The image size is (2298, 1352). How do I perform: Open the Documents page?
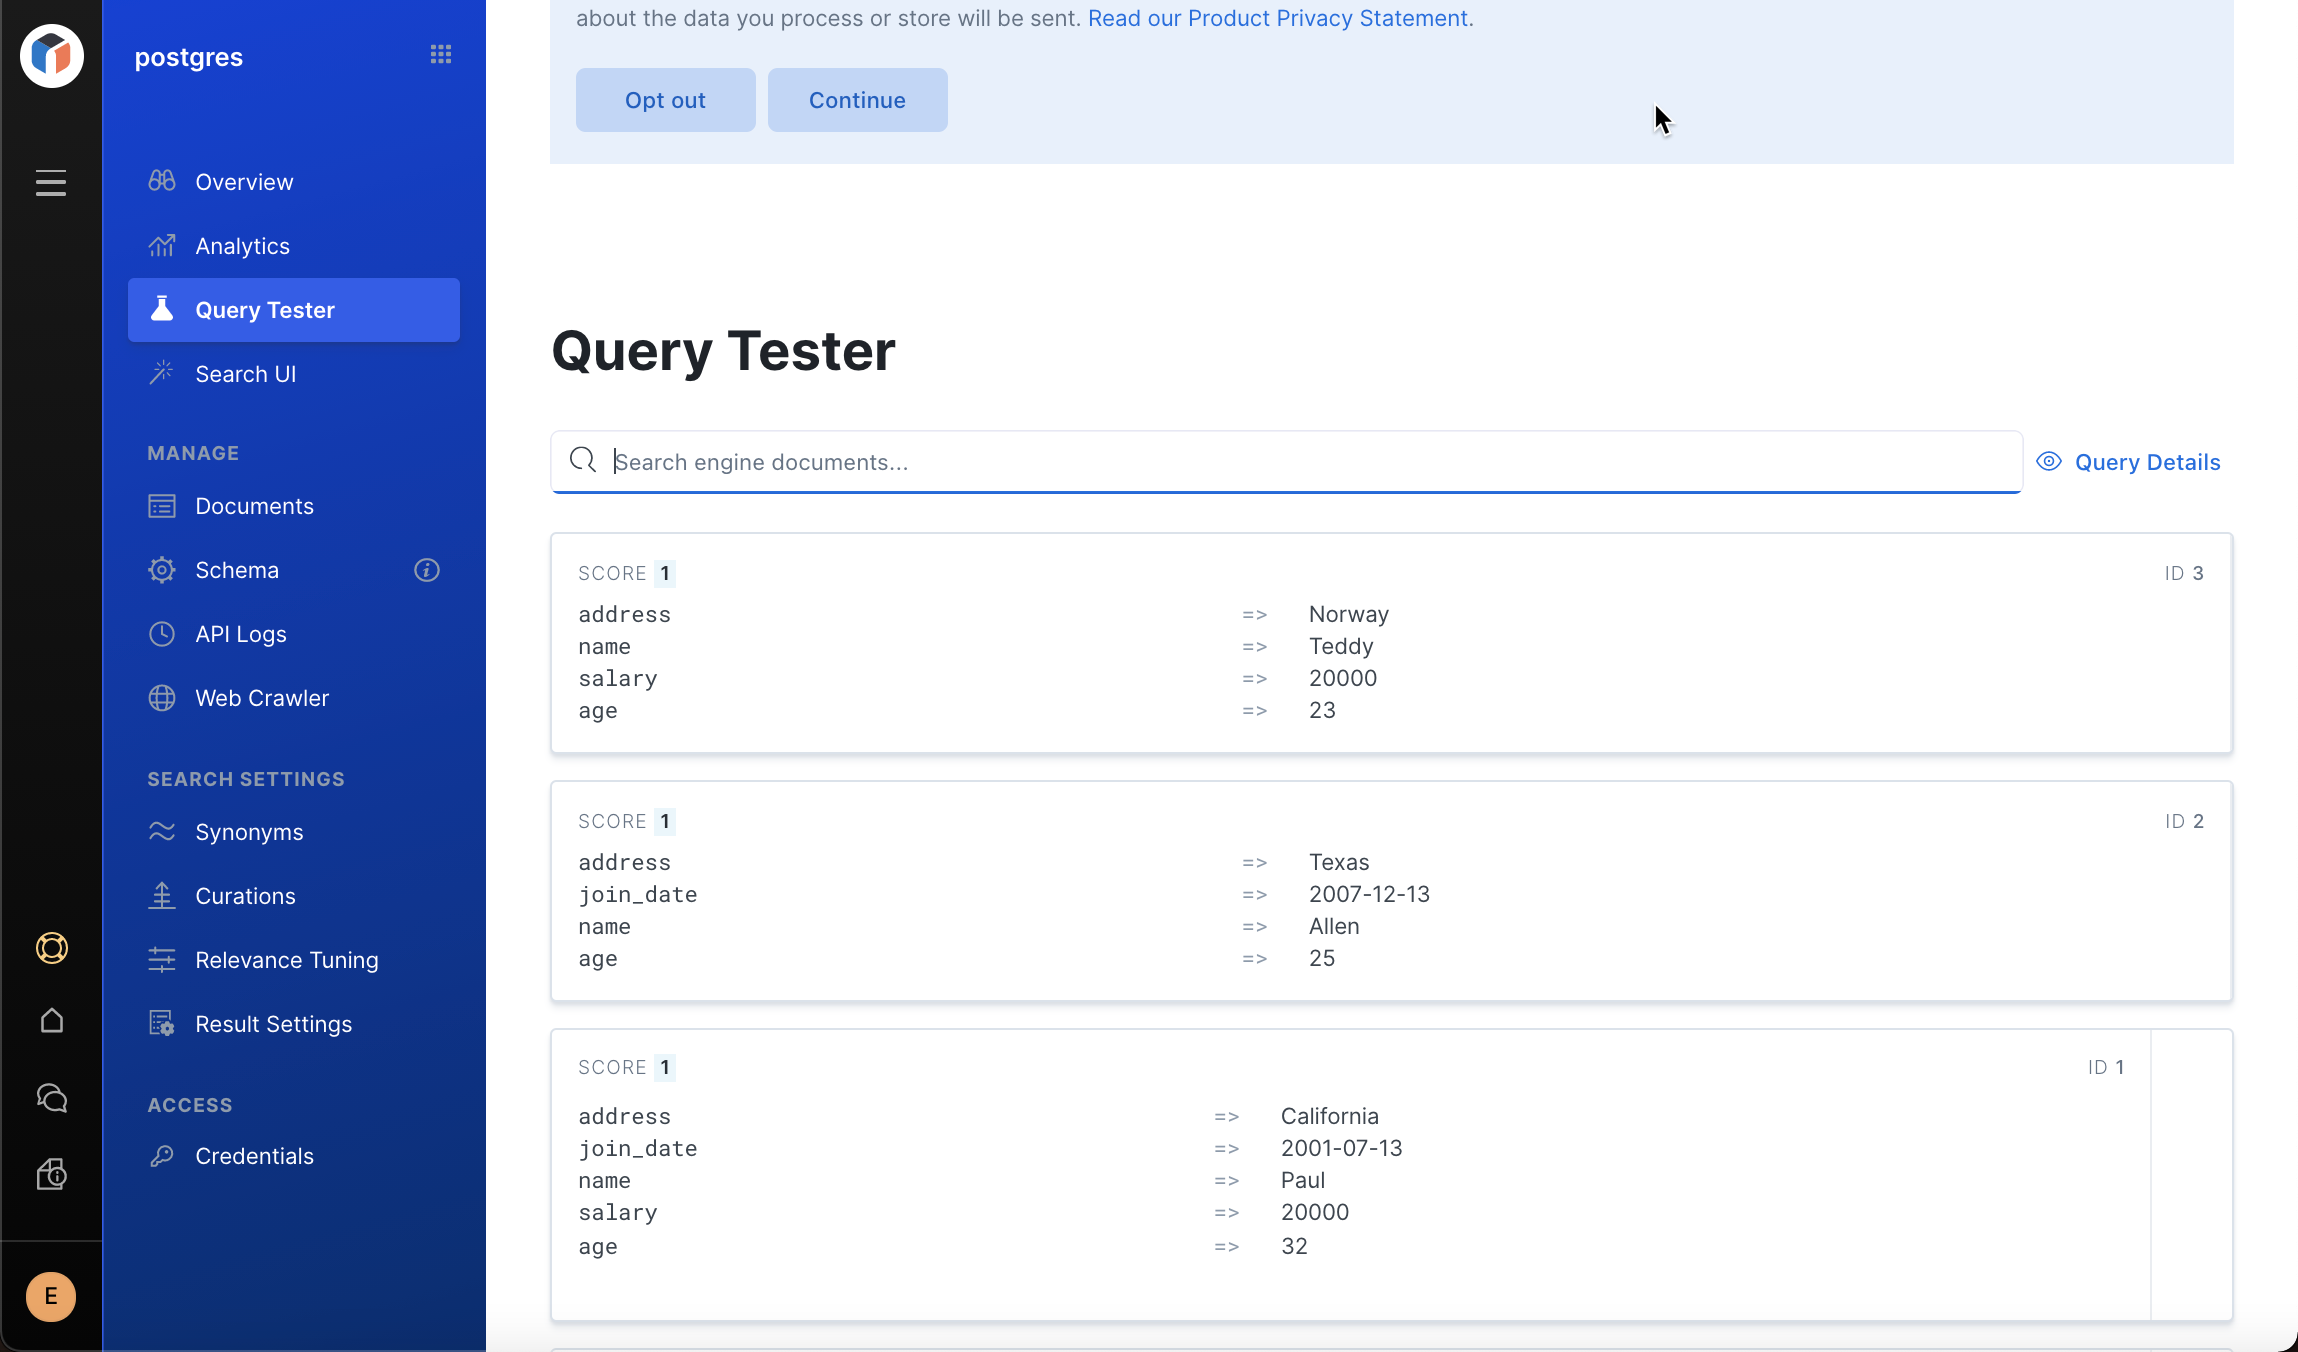tap(254, 506)
